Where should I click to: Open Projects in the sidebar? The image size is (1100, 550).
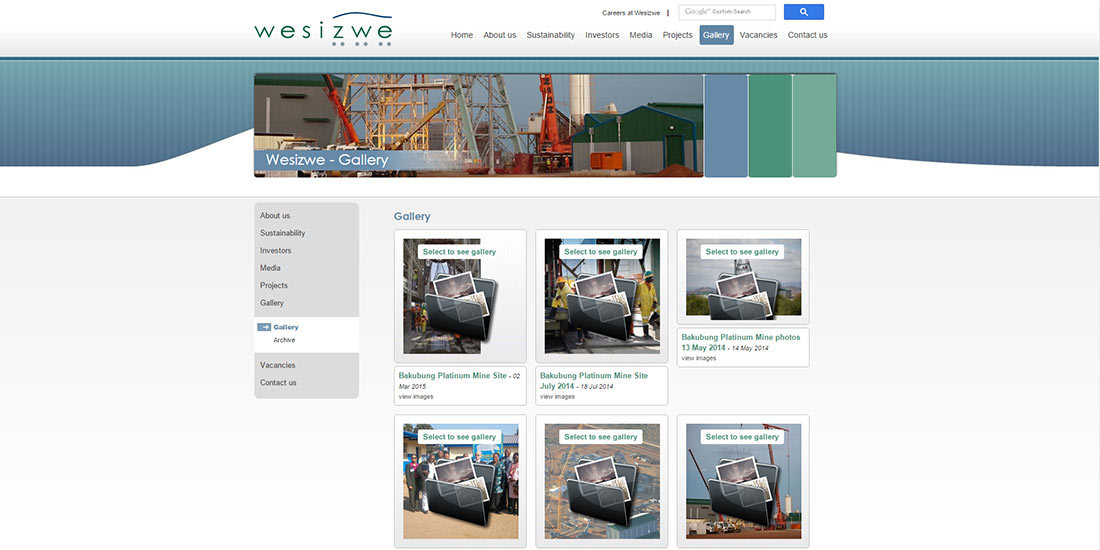tap(274, 286)
